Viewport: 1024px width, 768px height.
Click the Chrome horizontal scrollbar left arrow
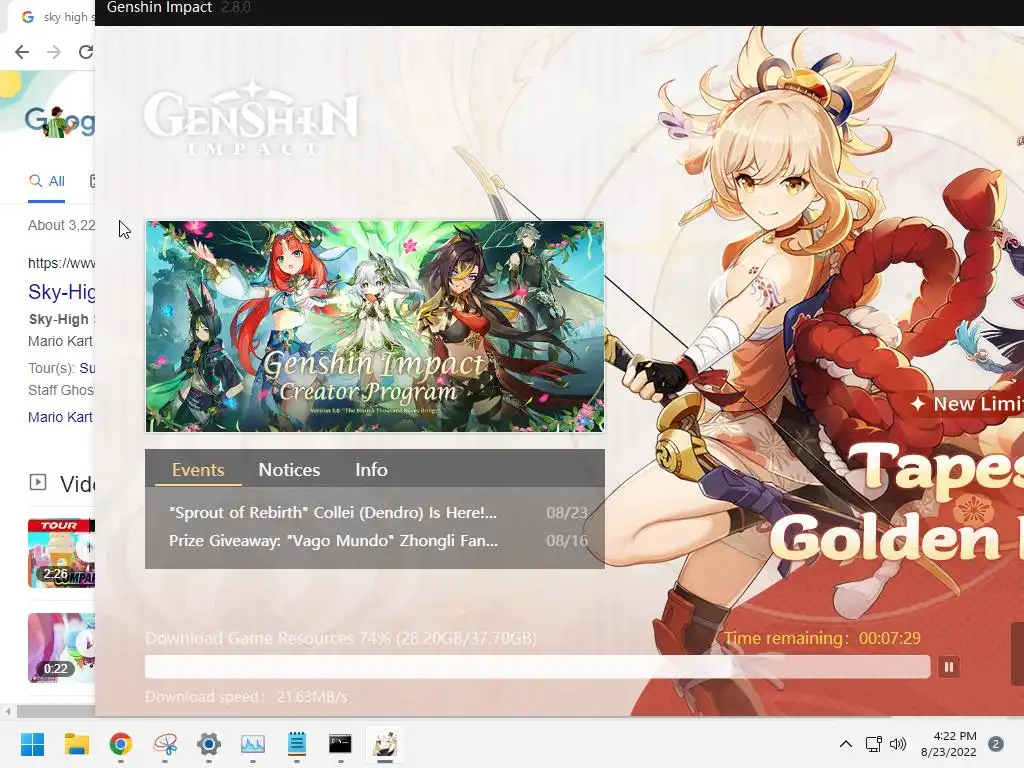pos(8,711)
